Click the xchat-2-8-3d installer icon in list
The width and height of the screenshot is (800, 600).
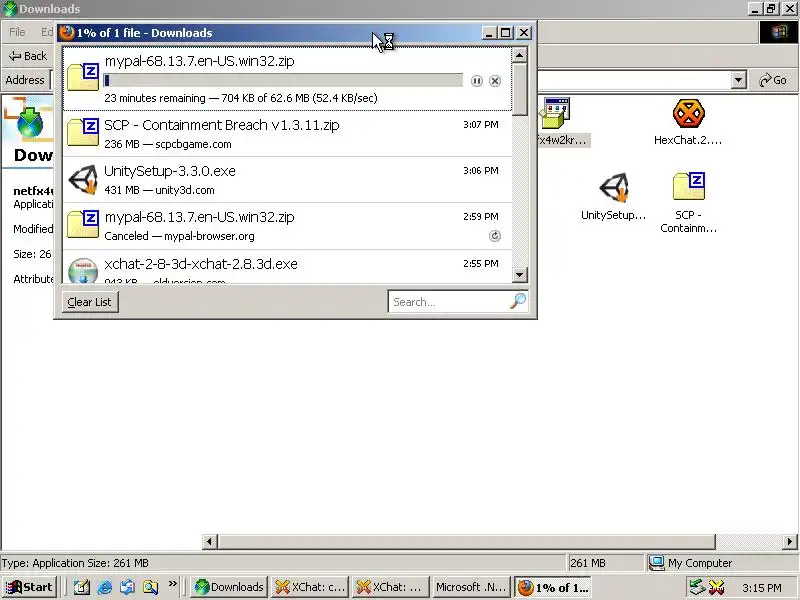[x=83, y=270]
